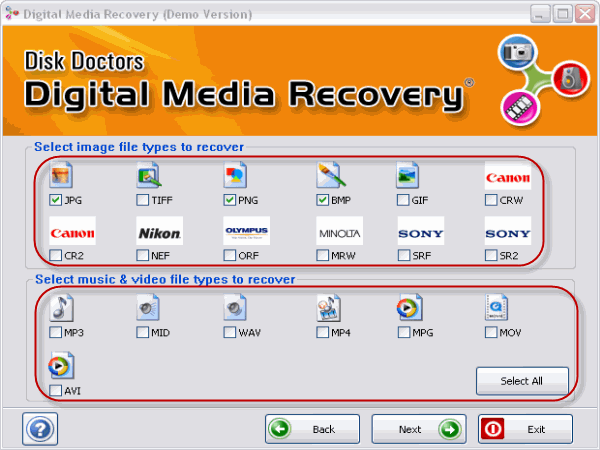Click the TIFF file type icon

click(x=148, y=175)
